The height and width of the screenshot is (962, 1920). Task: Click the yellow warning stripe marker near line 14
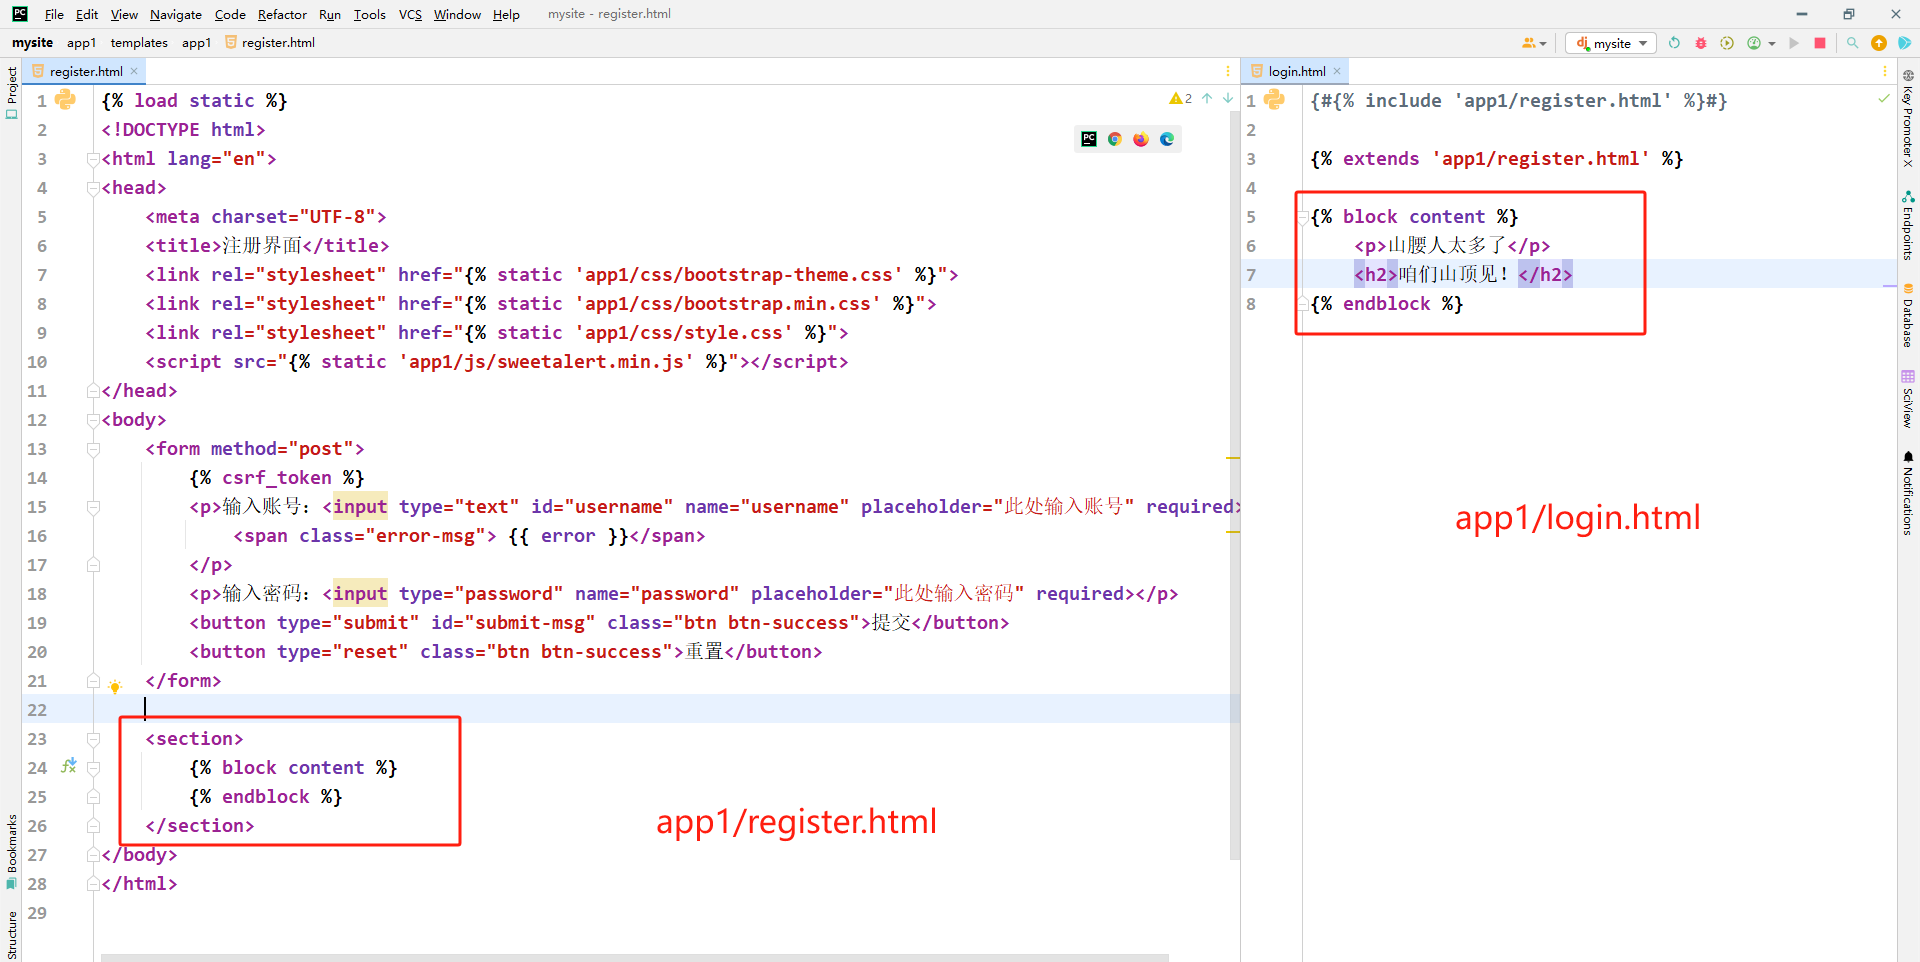tap(1233, 458)
